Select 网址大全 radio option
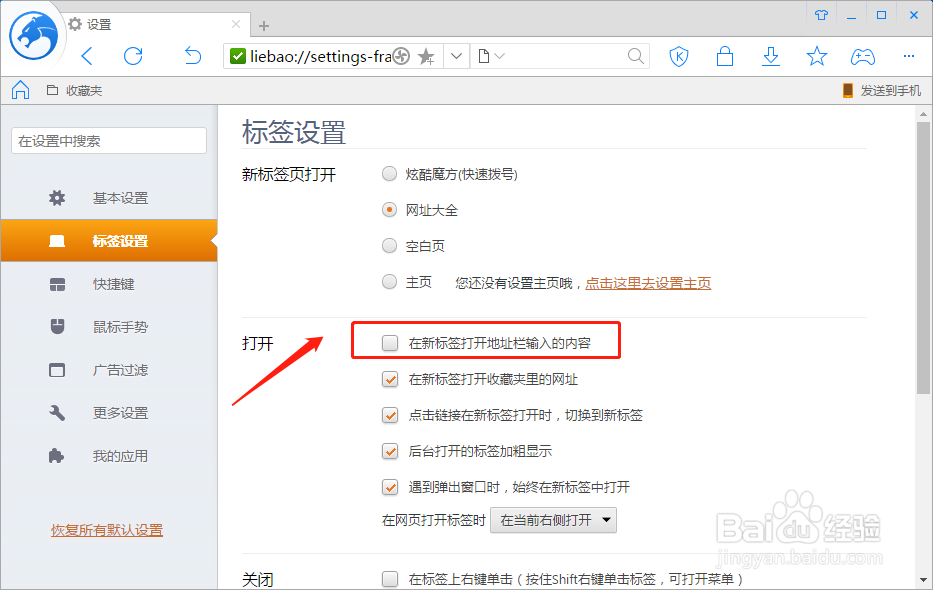The image size is (933, 590). click(x=389, y=209)
